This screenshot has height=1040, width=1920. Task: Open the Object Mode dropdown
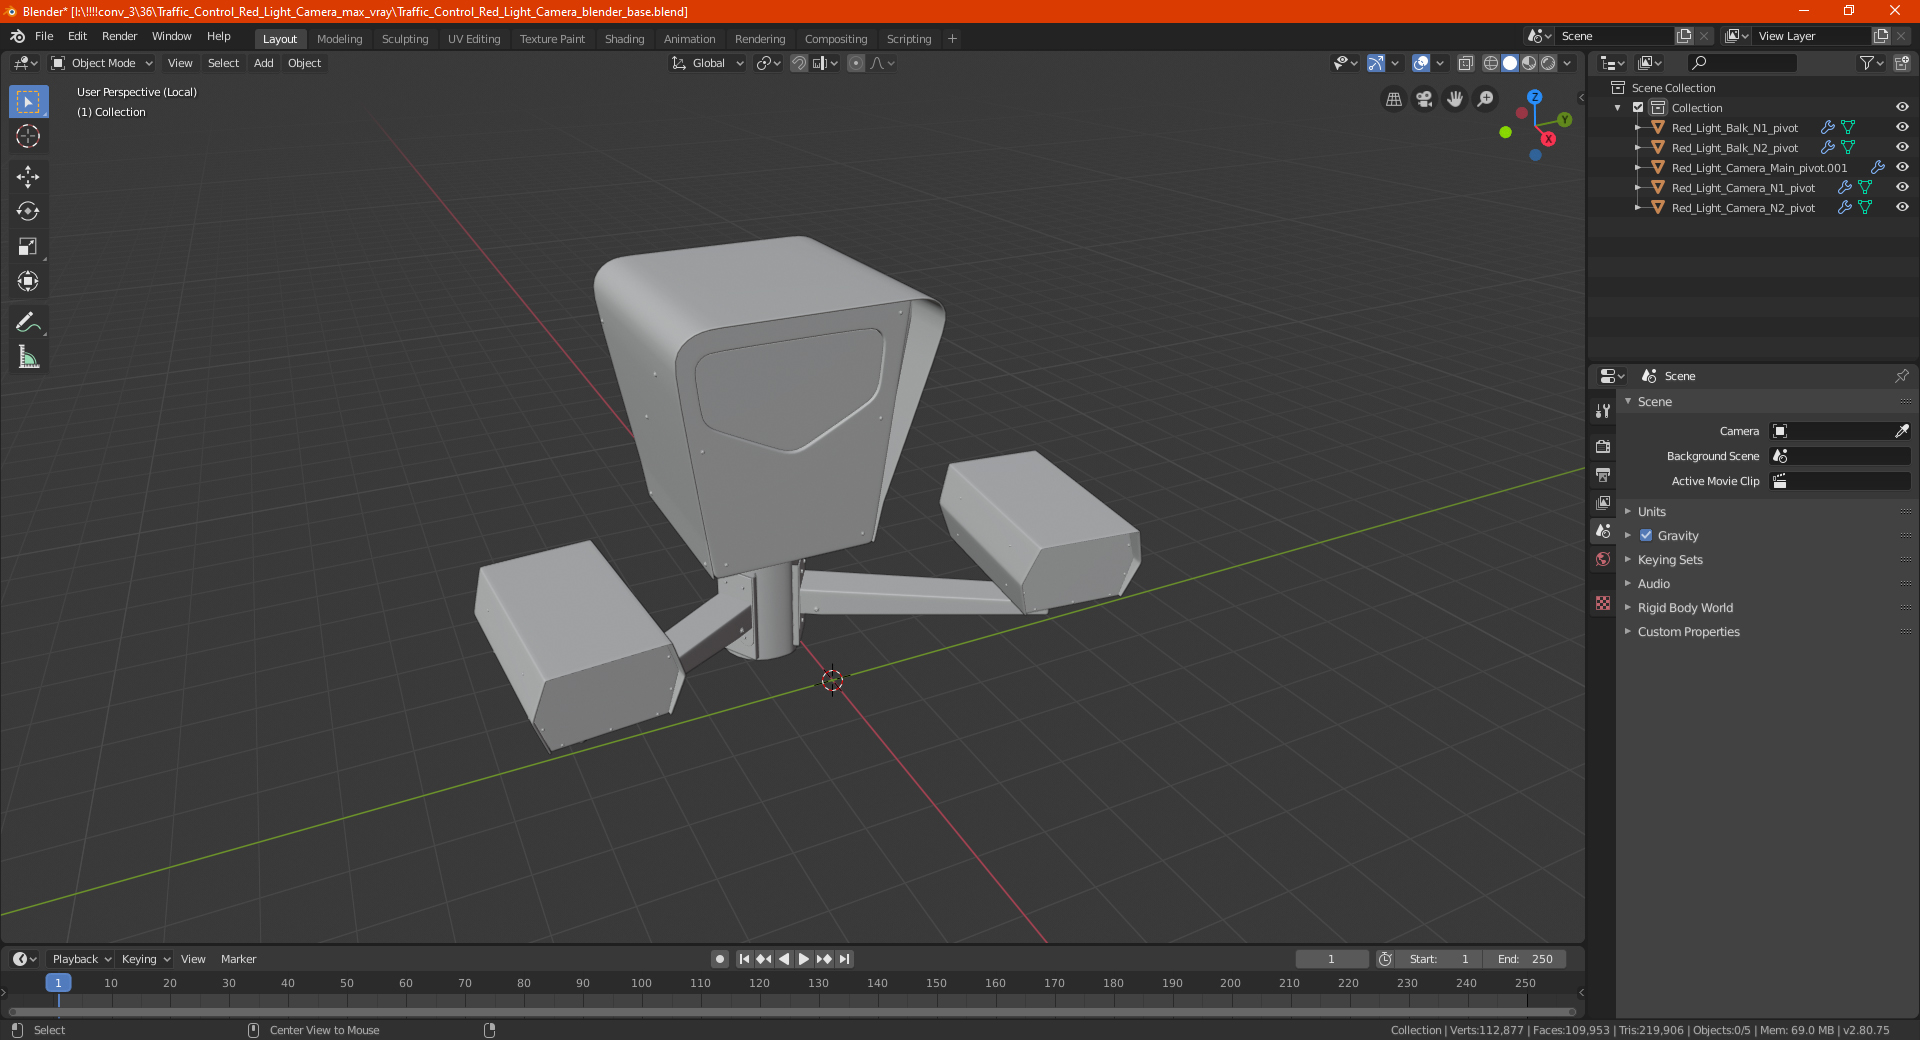pyautogui.click(x=102, y=63)
